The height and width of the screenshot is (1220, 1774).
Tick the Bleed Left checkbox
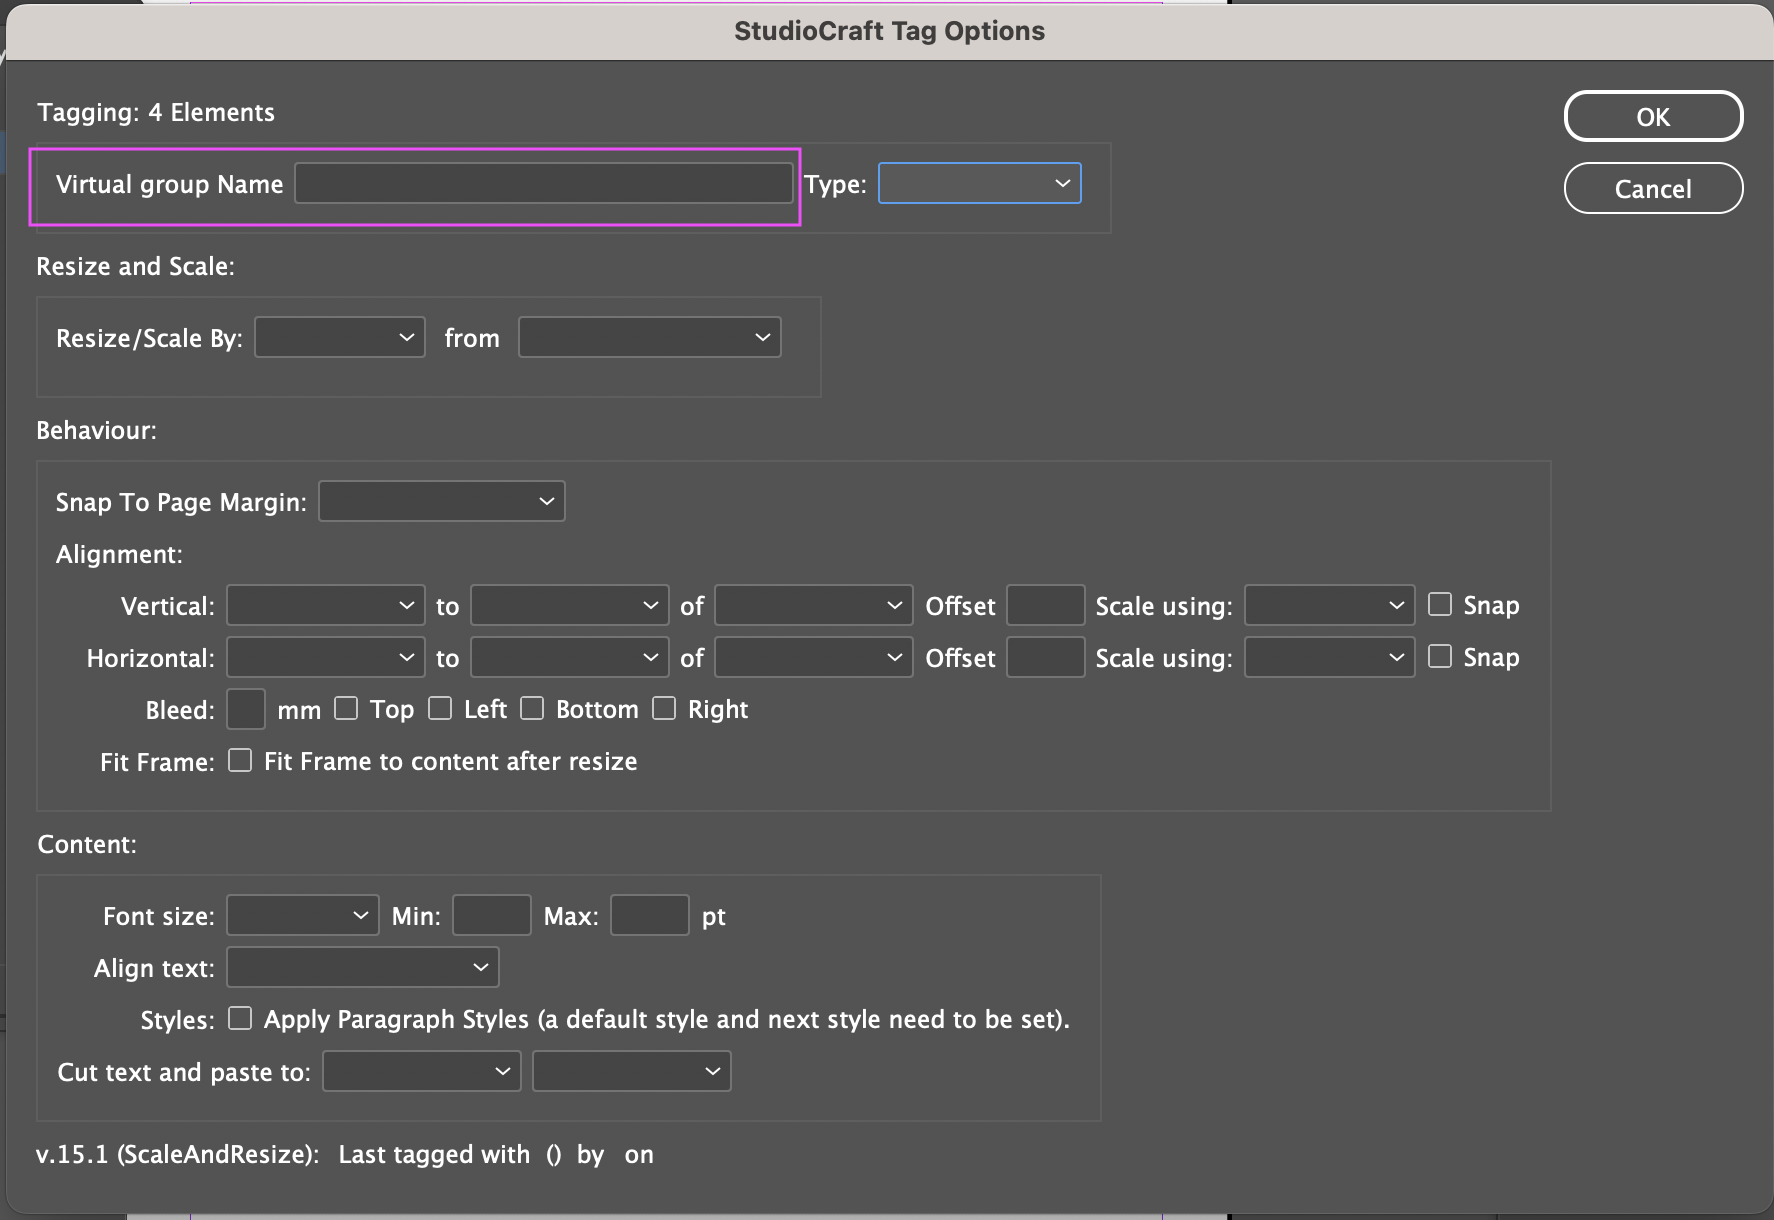click(x=440, y=708)
